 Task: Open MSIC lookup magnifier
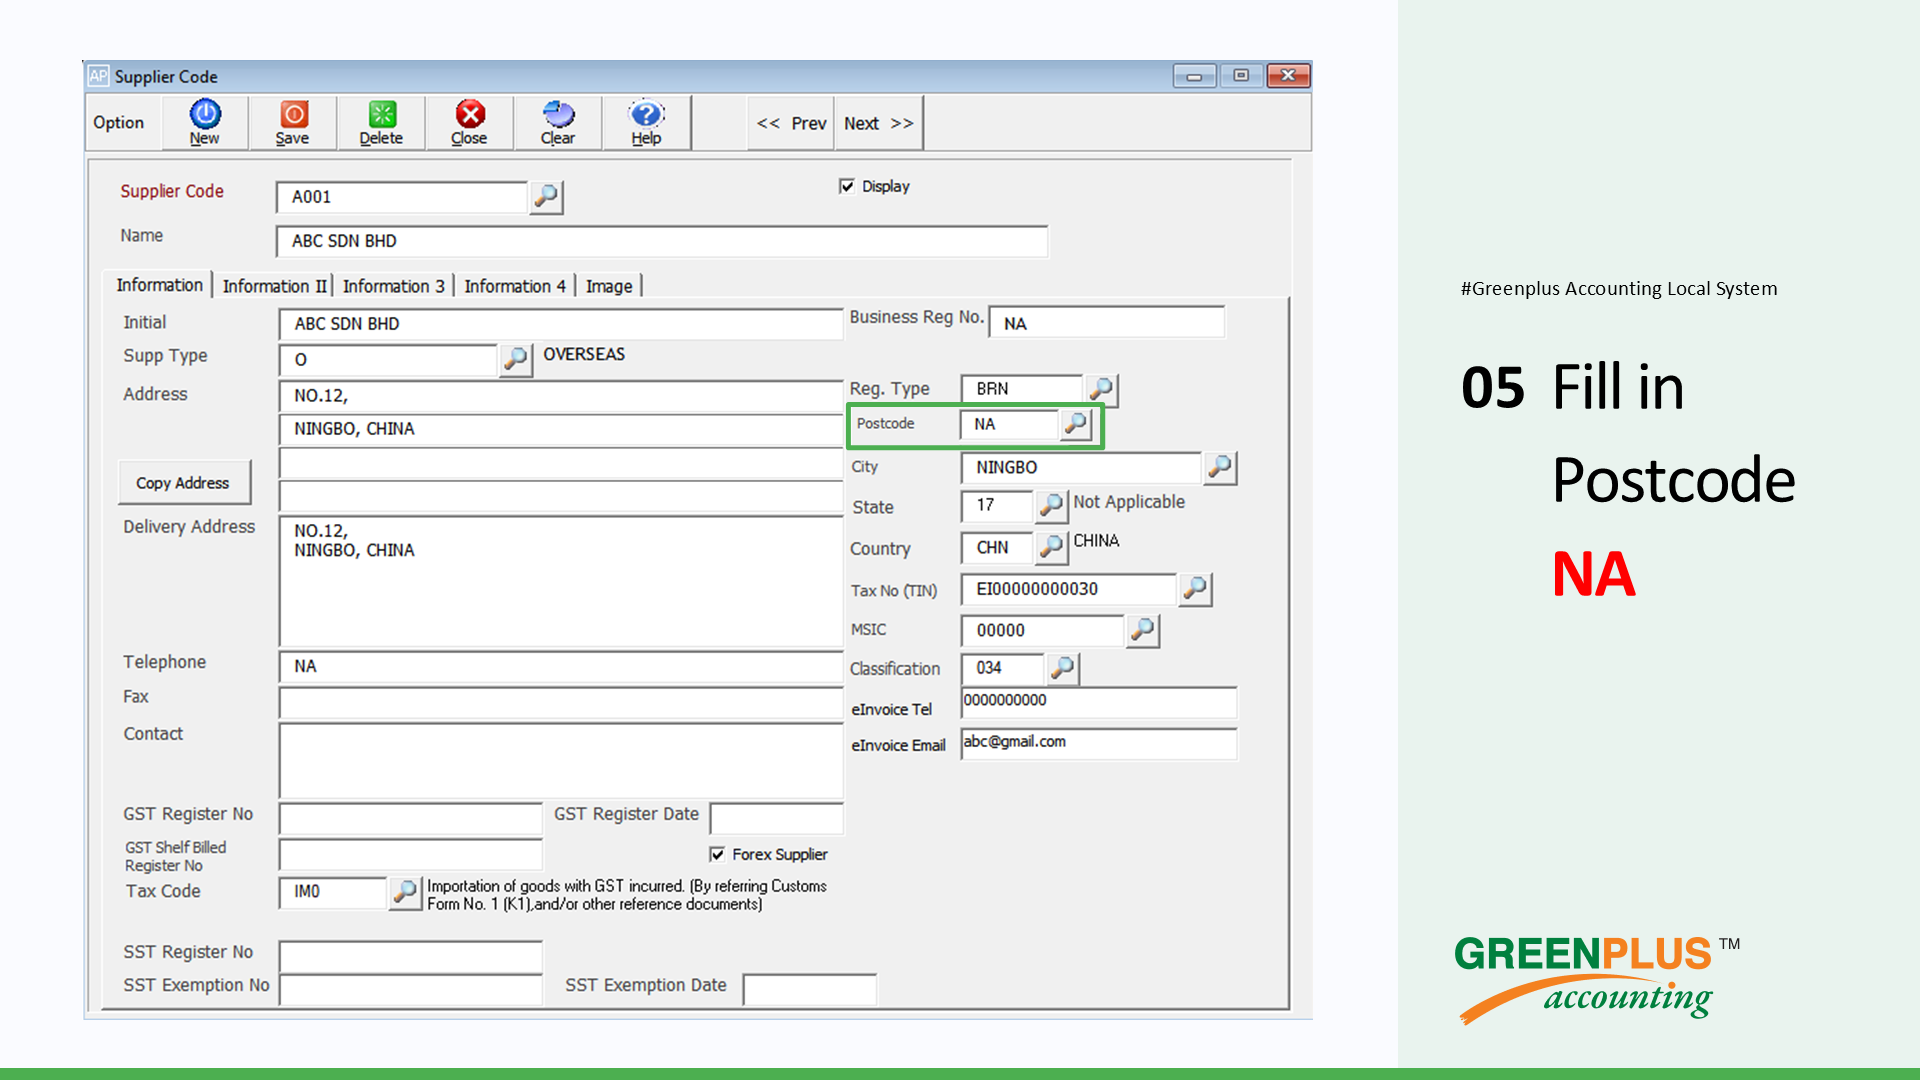pos(1143,630)
